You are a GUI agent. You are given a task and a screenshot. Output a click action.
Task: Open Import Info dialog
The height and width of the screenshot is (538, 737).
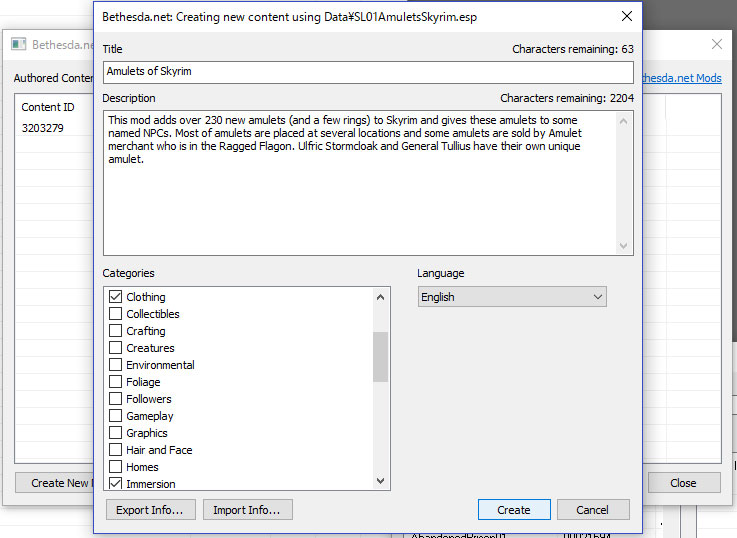248,510
